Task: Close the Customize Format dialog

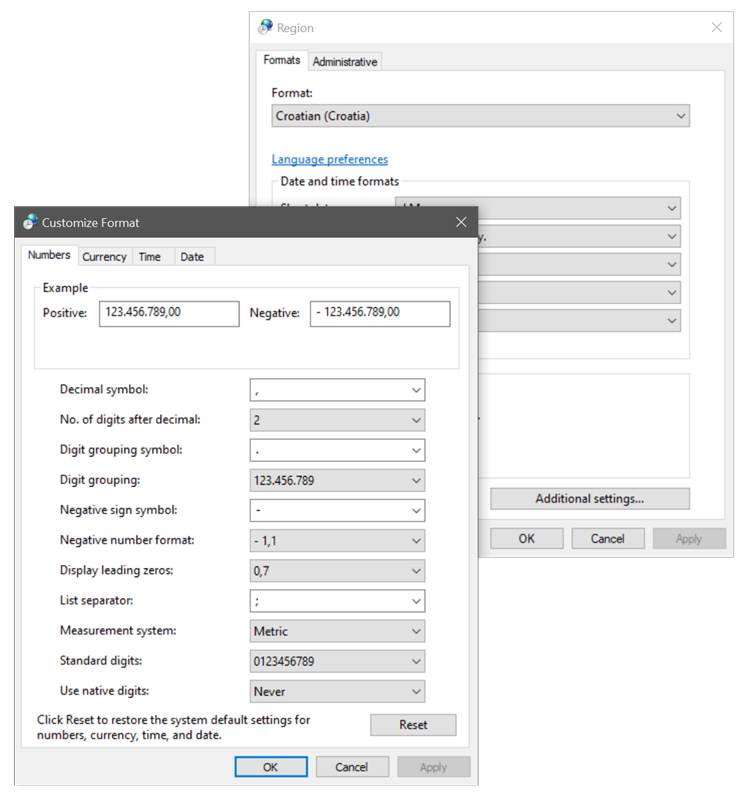Action: pyautogui.click(x=461, y=222)
